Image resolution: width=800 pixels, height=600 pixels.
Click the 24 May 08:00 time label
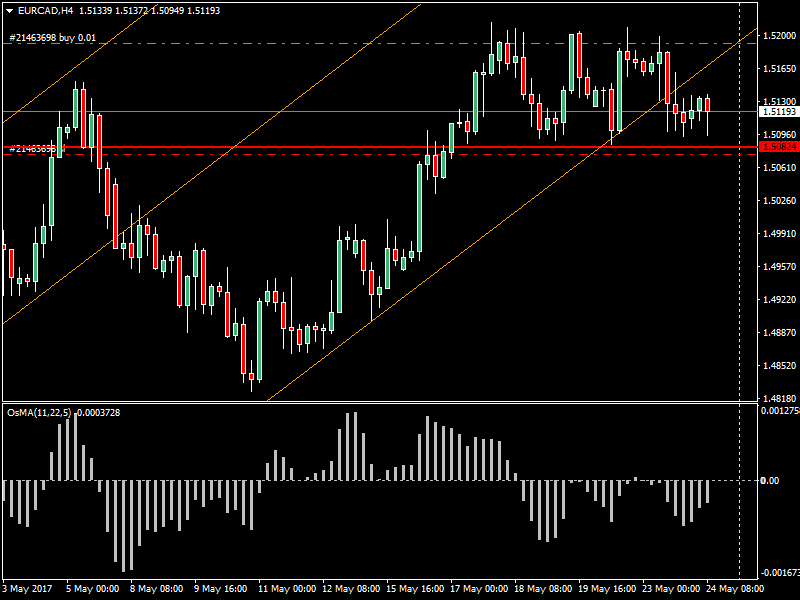tap(735, 589)
